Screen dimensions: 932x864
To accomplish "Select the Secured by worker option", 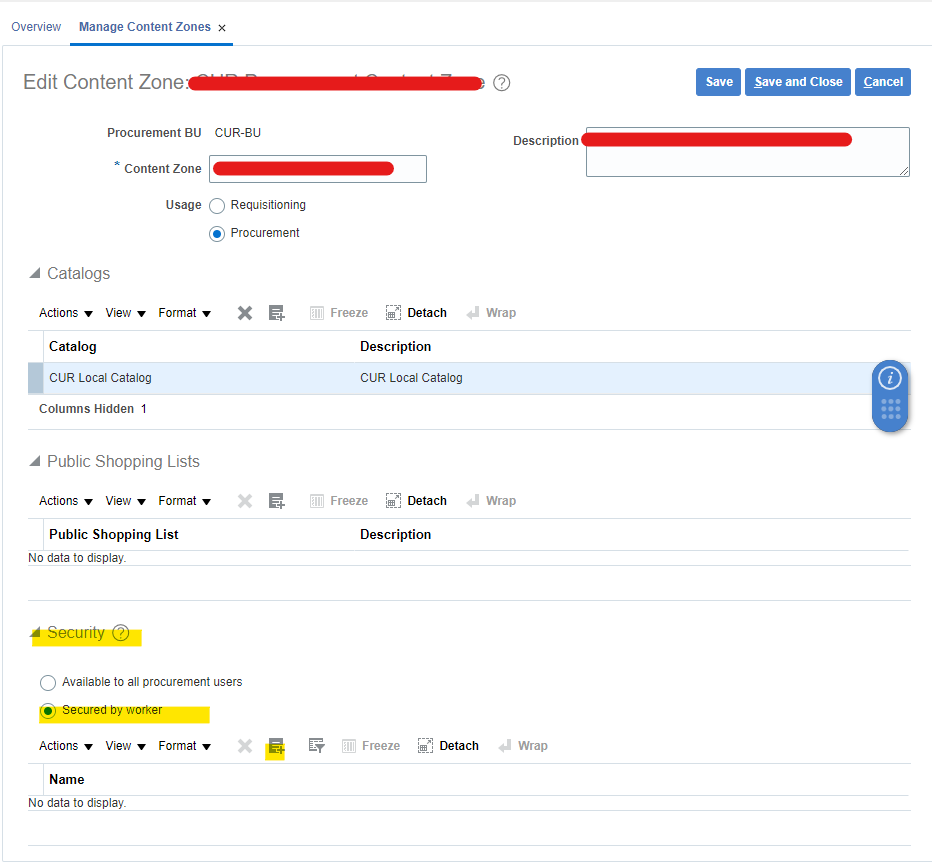I will 47,710.
